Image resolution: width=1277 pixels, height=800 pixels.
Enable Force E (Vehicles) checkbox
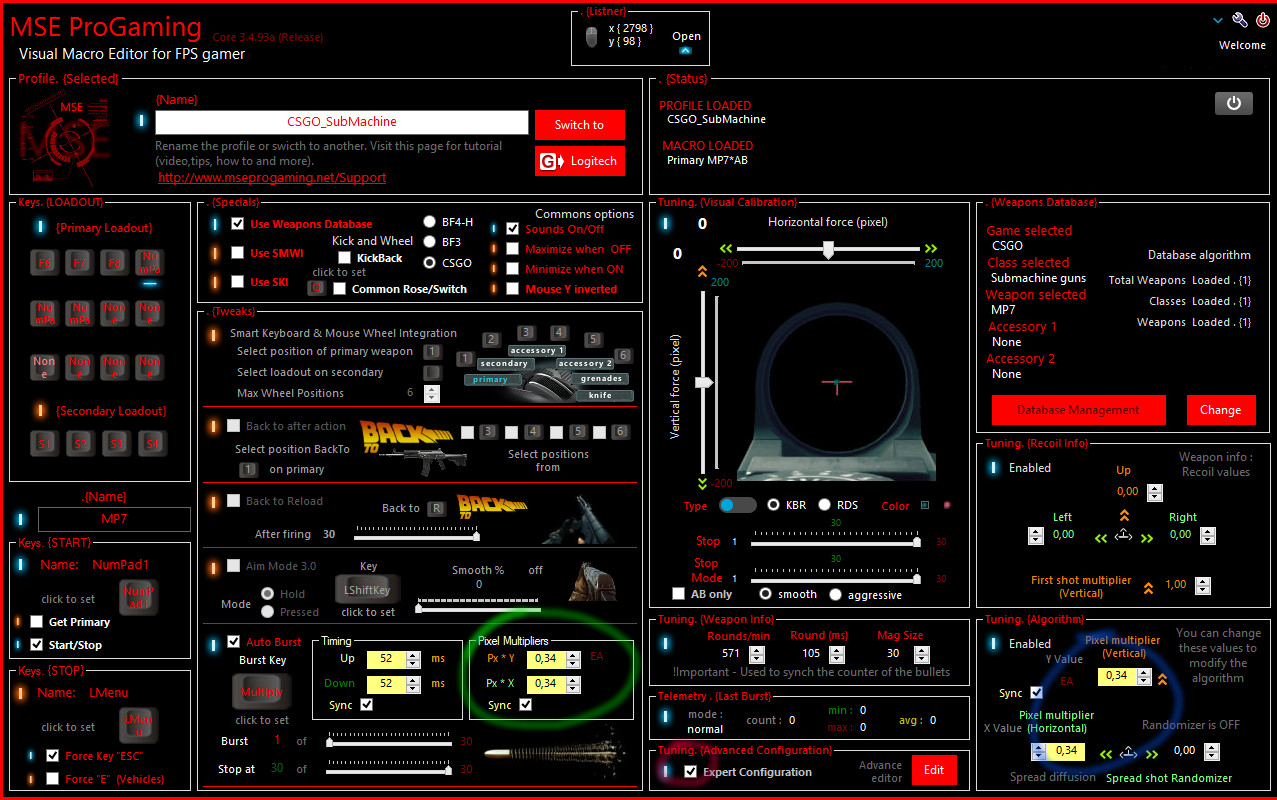point(52,779)
